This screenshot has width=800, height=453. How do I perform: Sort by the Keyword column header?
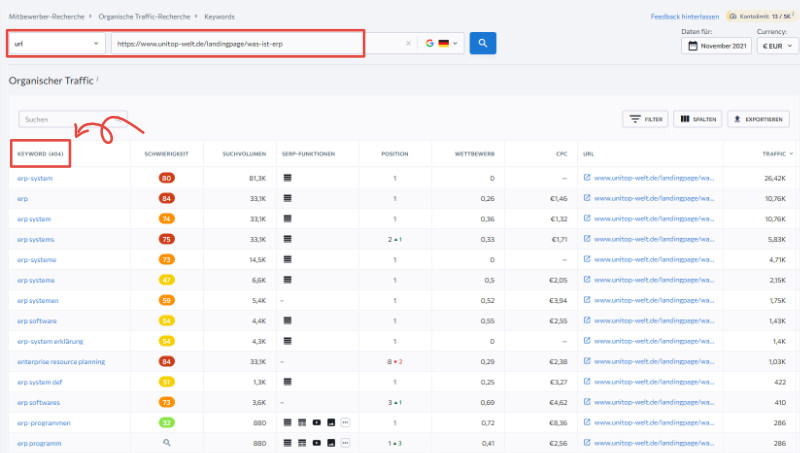pos(40,154)
